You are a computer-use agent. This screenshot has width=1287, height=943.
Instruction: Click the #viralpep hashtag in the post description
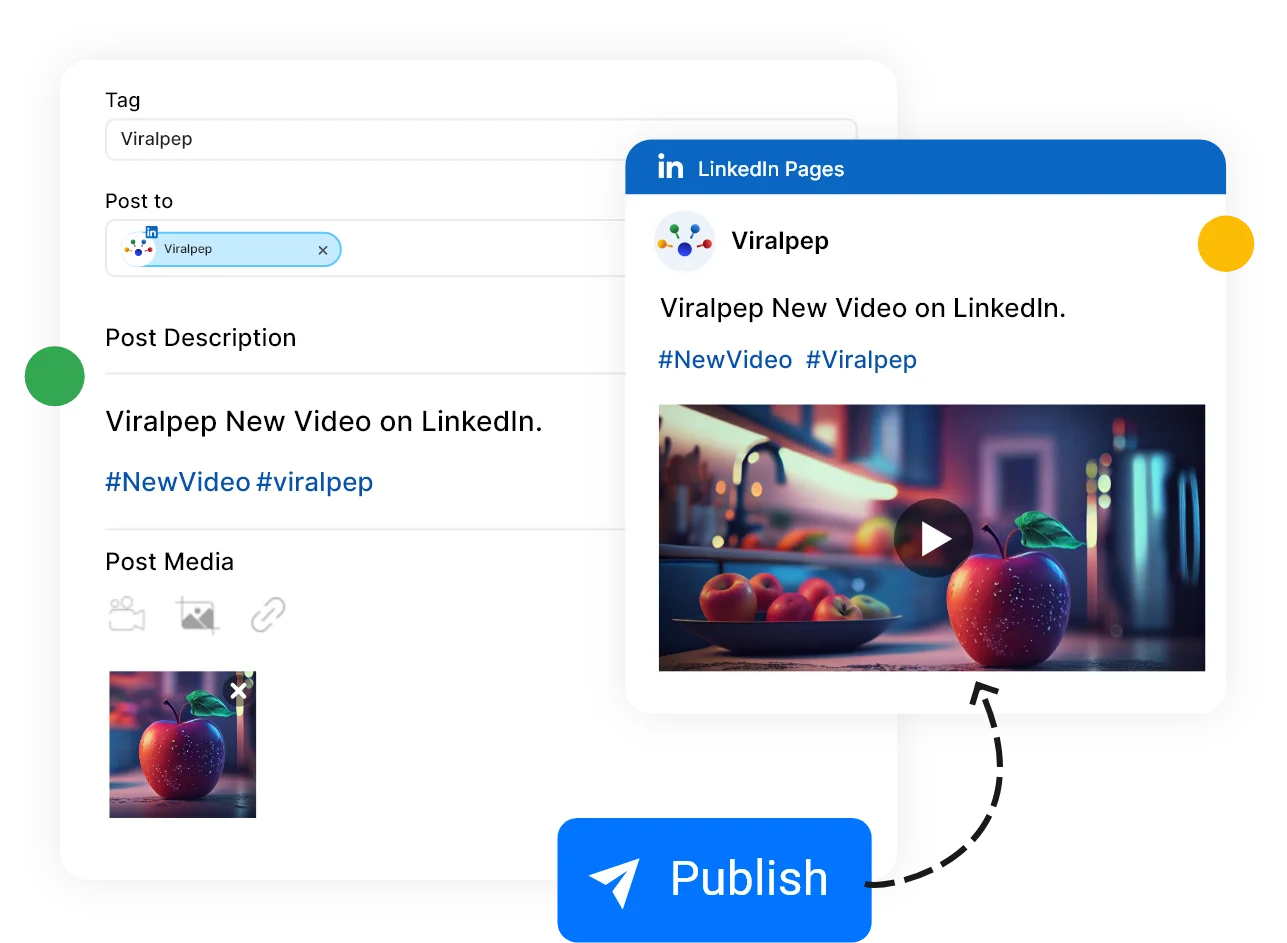coord(314,482)
